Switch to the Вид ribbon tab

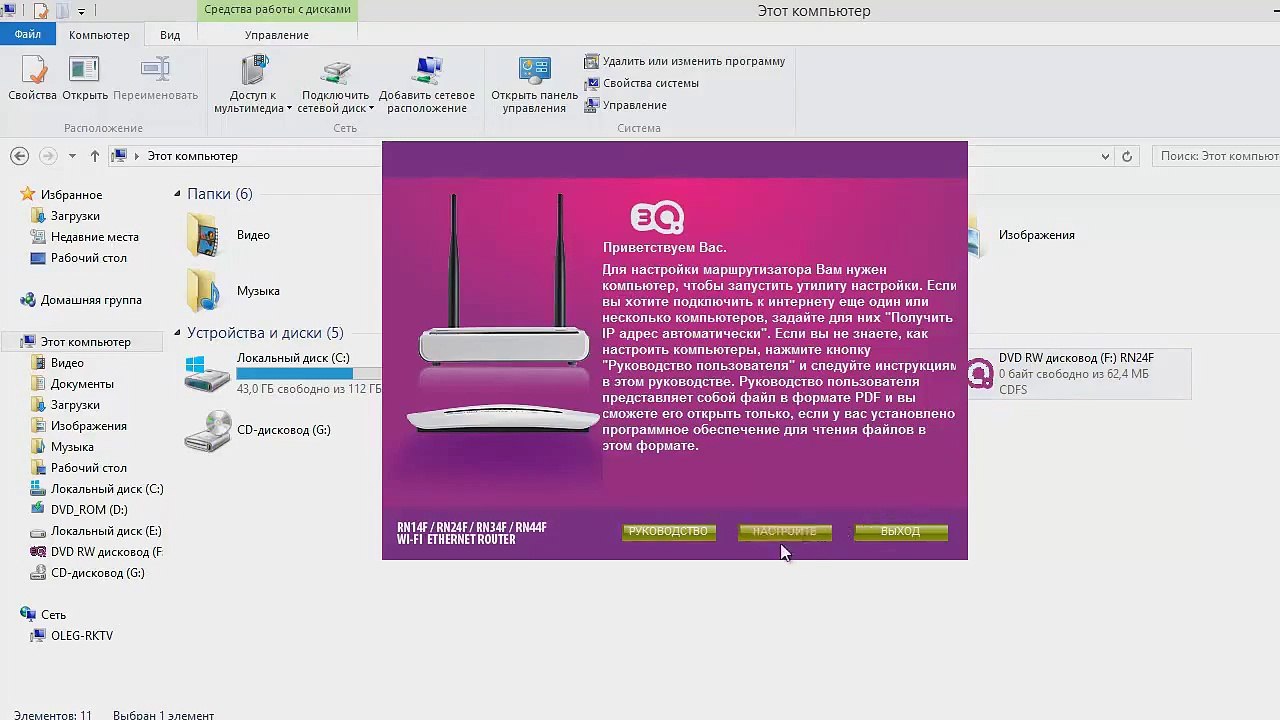pyautogui.click(x=170, y=35)
